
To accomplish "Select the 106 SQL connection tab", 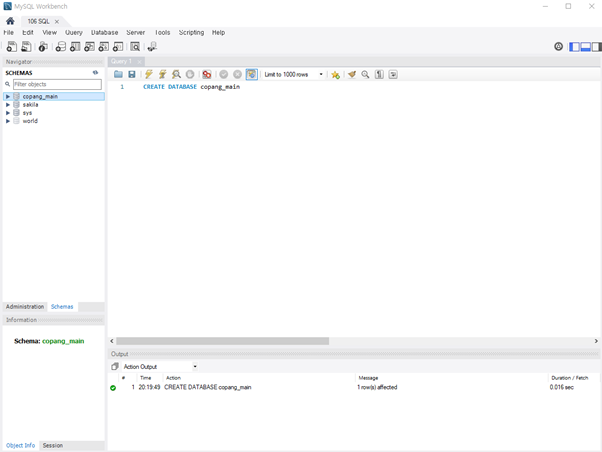I will (x=38, y=21).
